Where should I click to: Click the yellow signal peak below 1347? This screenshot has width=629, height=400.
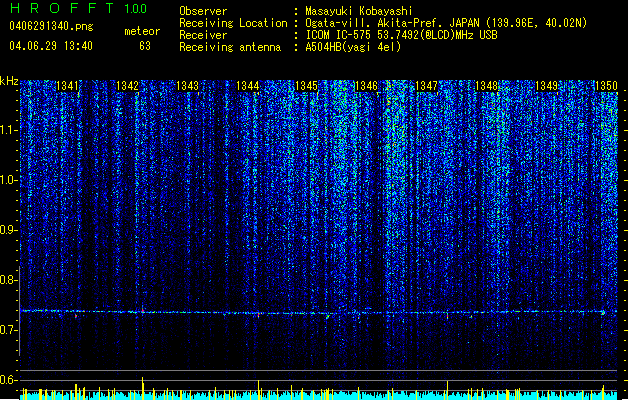point(447,390)
